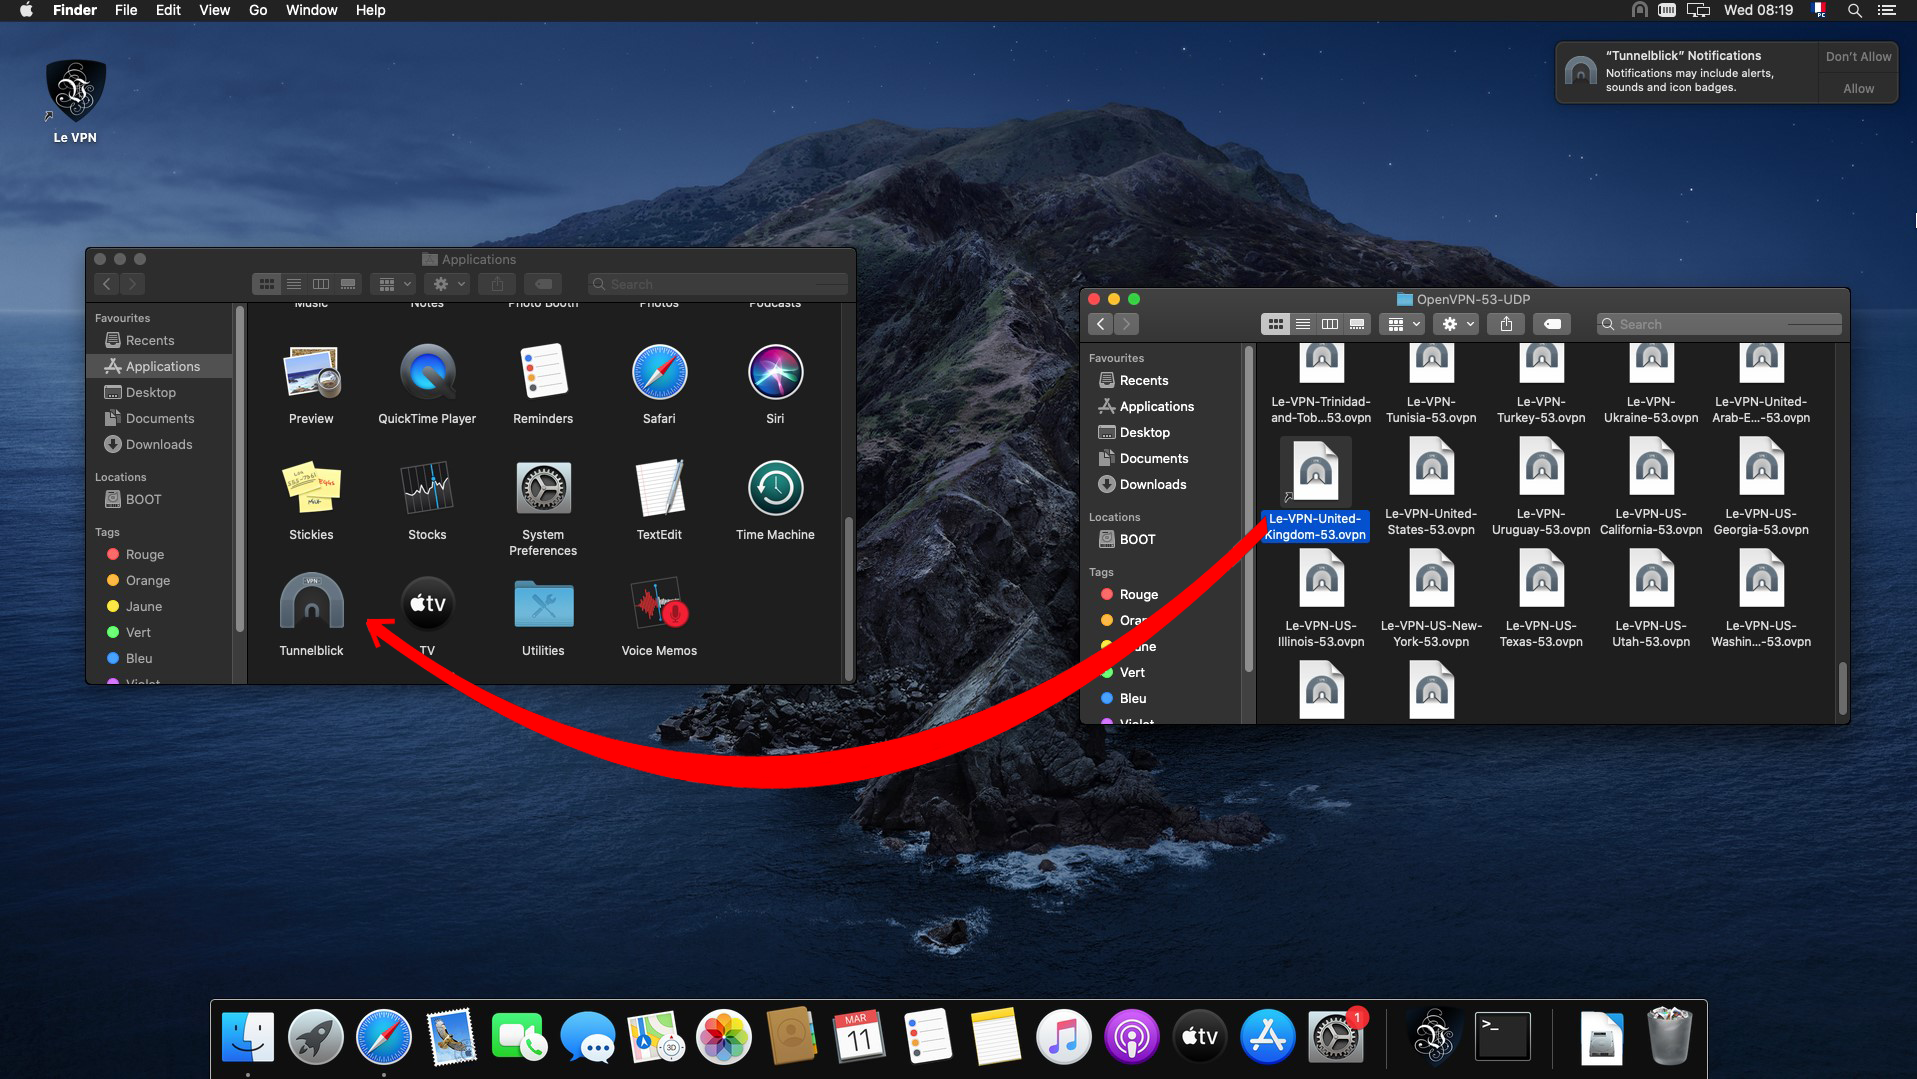Image resolution: width=1917 pixels, height=1079 pixels.
Task: Open the TextEdit app icon
Action: [659, 488]
